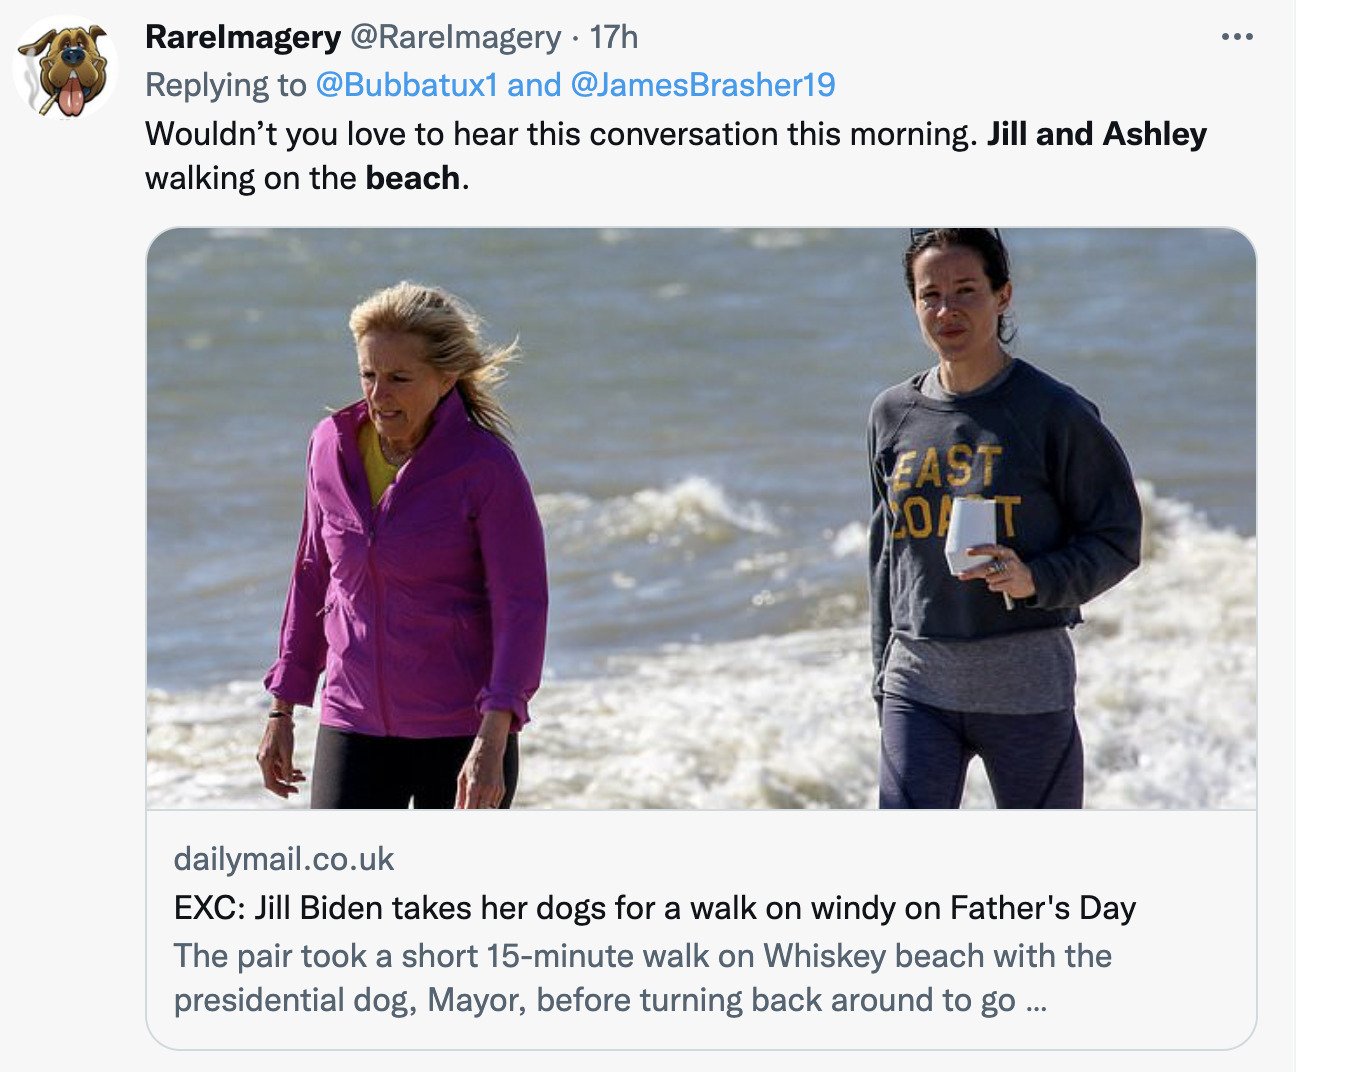This screenshot has height=1072, width=1348.
Task: Open the RareImagery display name profile
Action: [x=243, y=37]
